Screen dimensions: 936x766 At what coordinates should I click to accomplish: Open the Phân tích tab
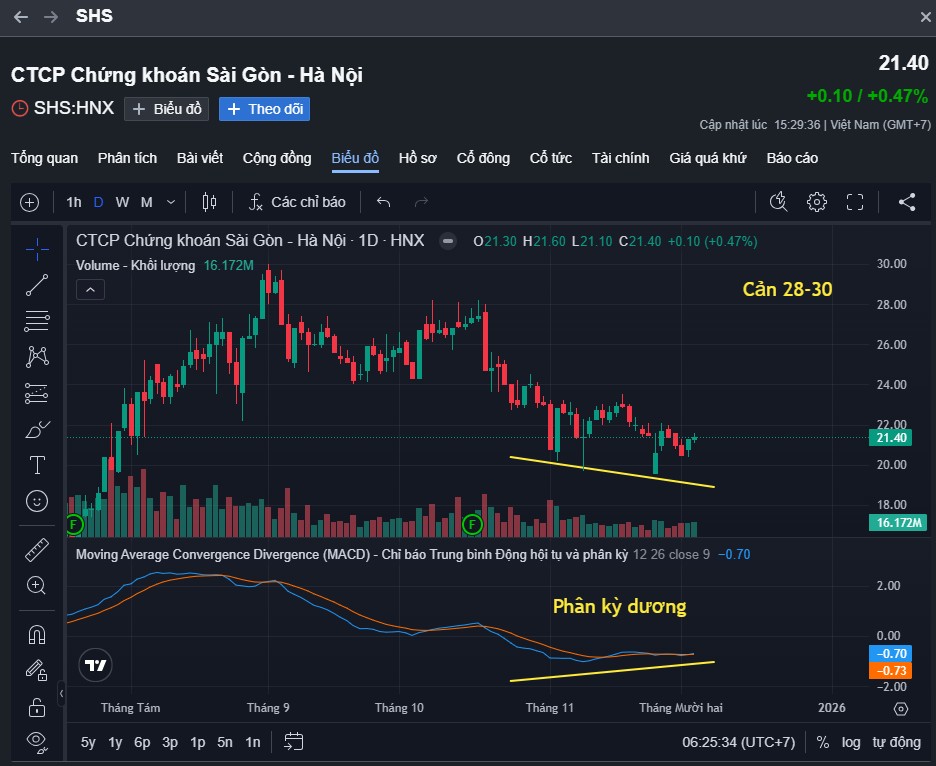pyautogui.click(x=127, y=158)
